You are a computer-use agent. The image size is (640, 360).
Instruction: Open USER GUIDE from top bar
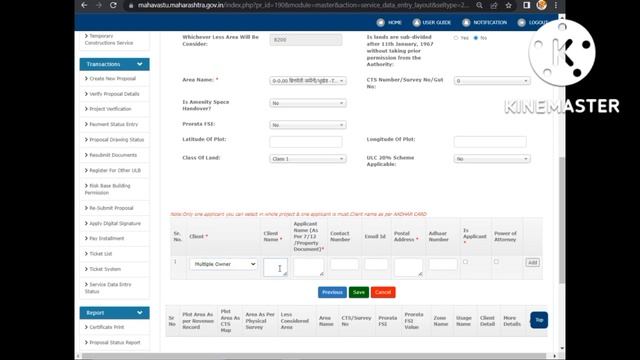(432, 22)
